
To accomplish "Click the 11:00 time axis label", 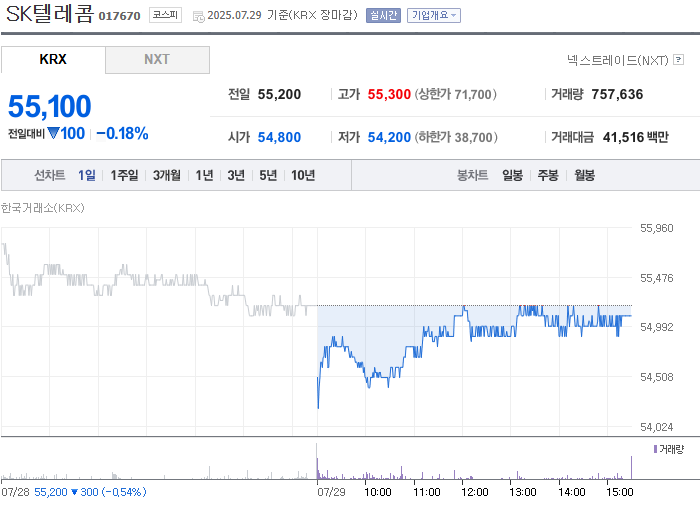I will pos(427,492).
